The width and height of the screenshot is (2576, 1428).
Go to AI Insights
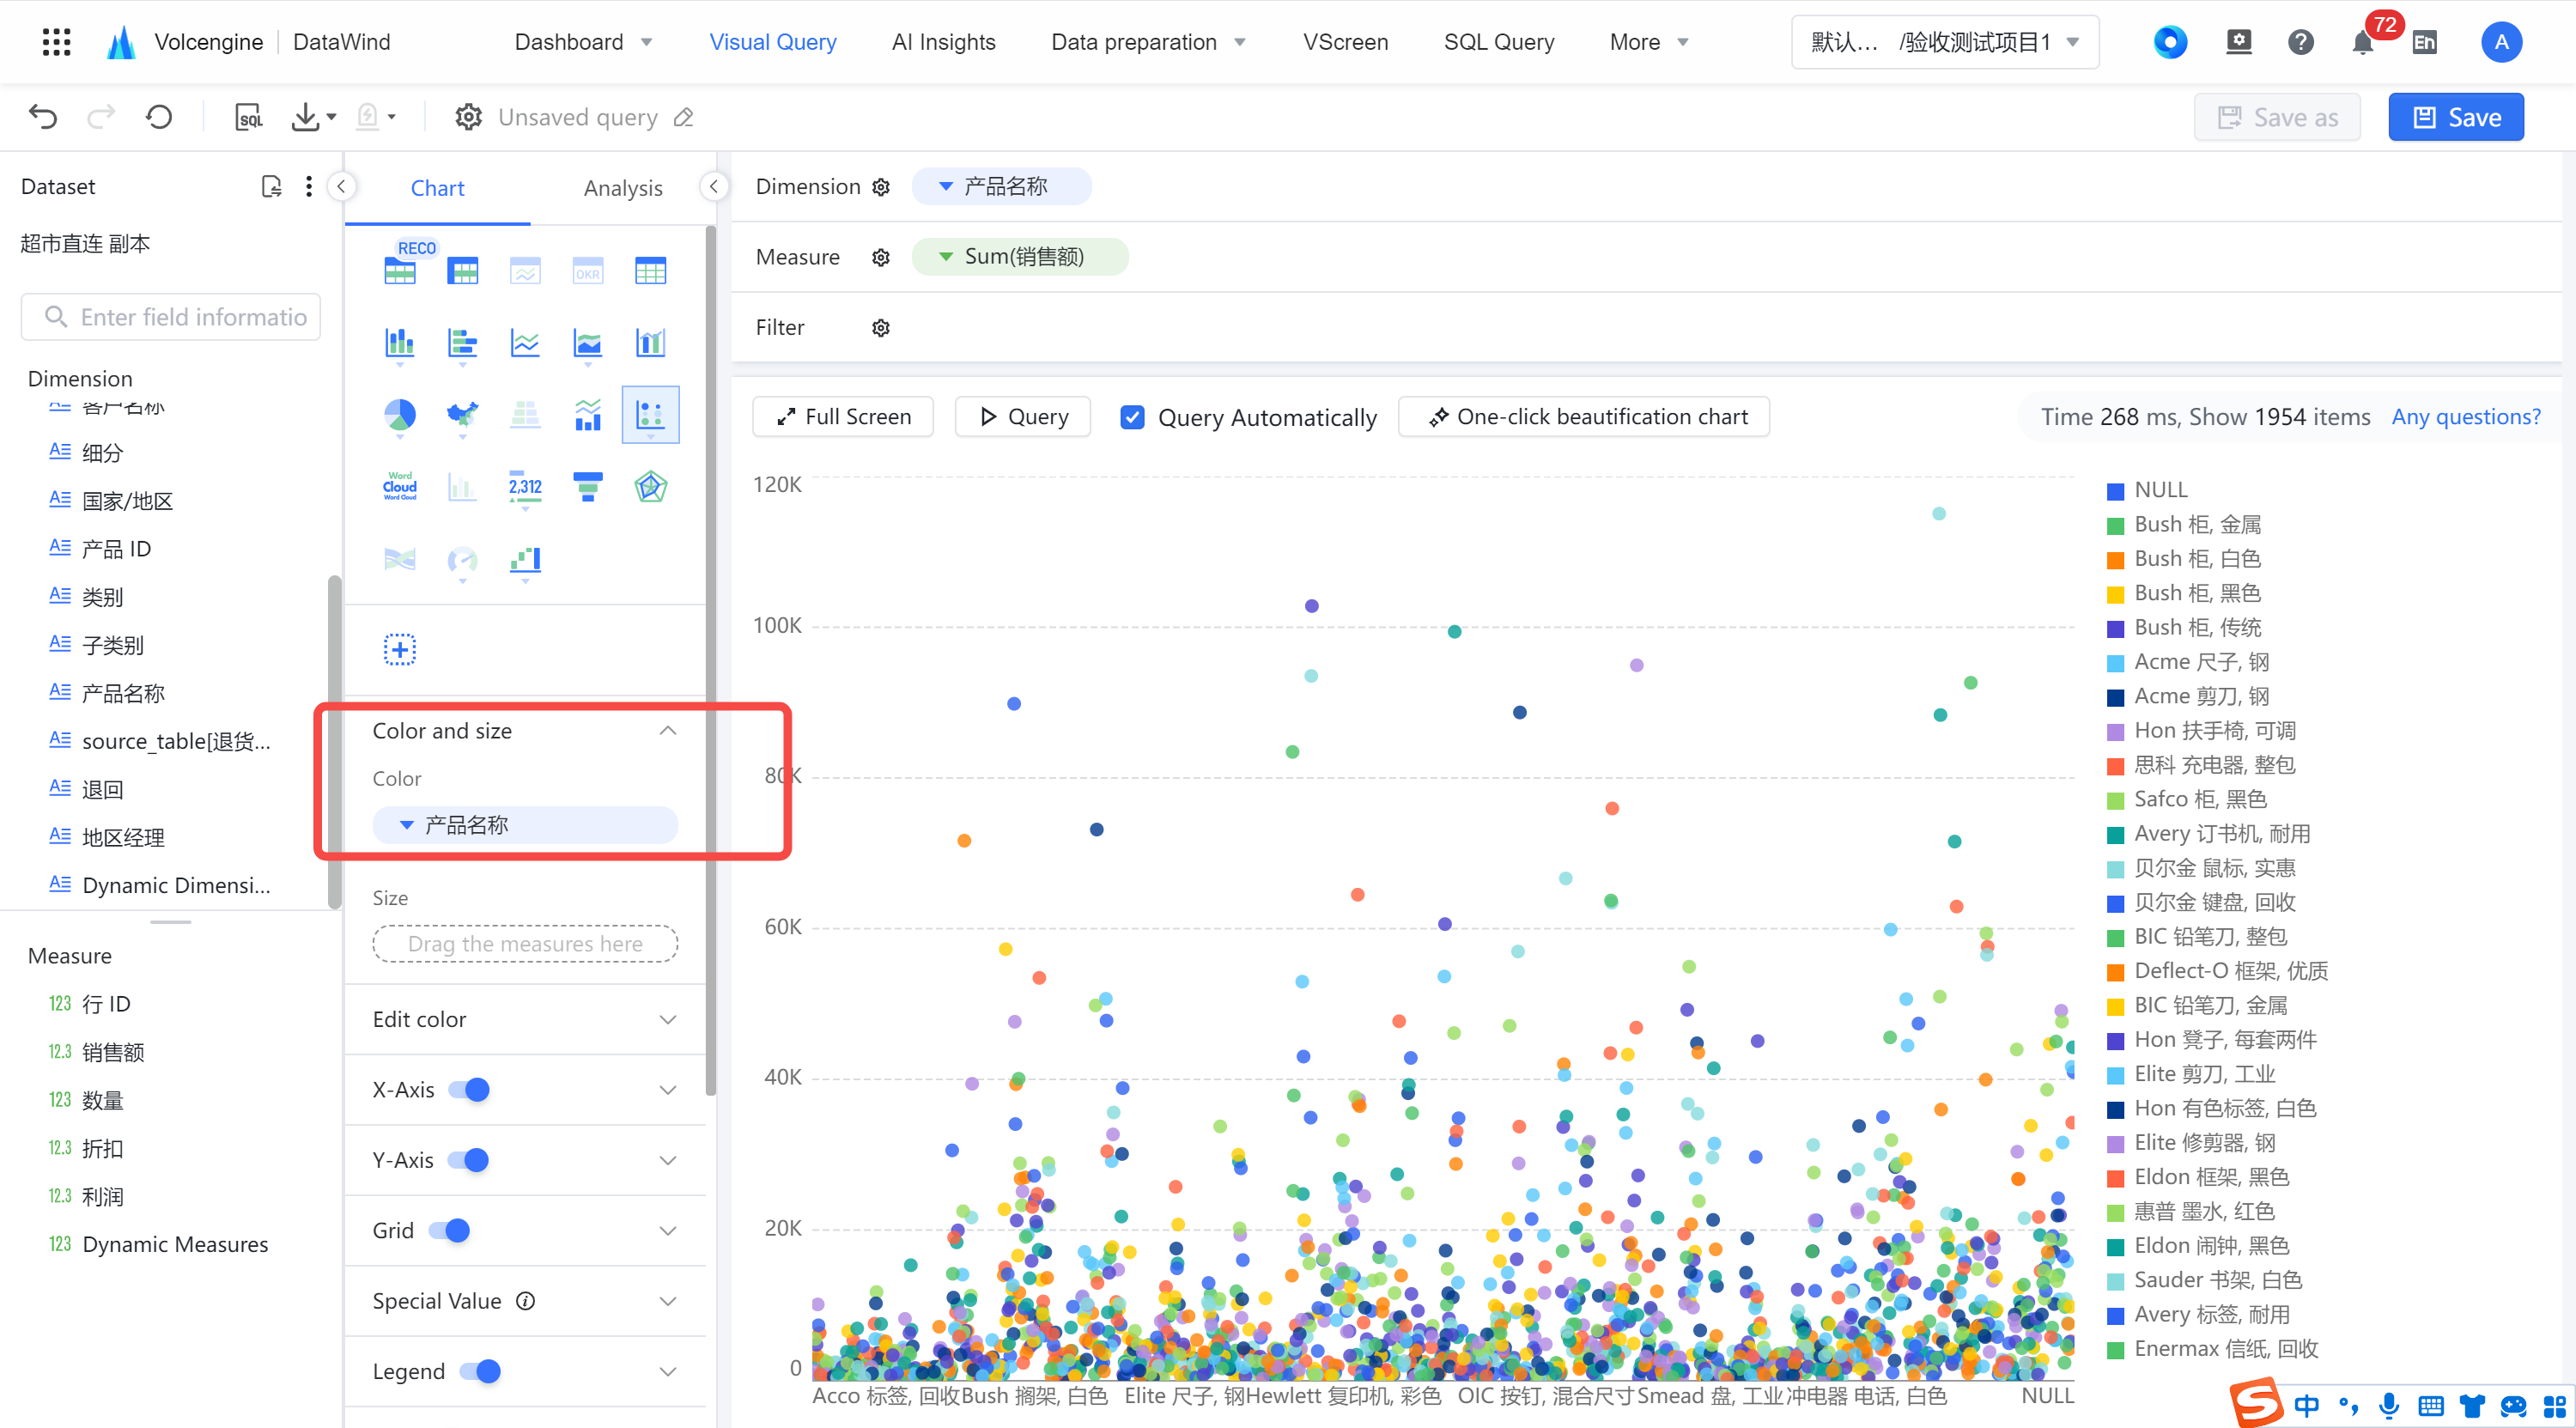pos(943,41)
